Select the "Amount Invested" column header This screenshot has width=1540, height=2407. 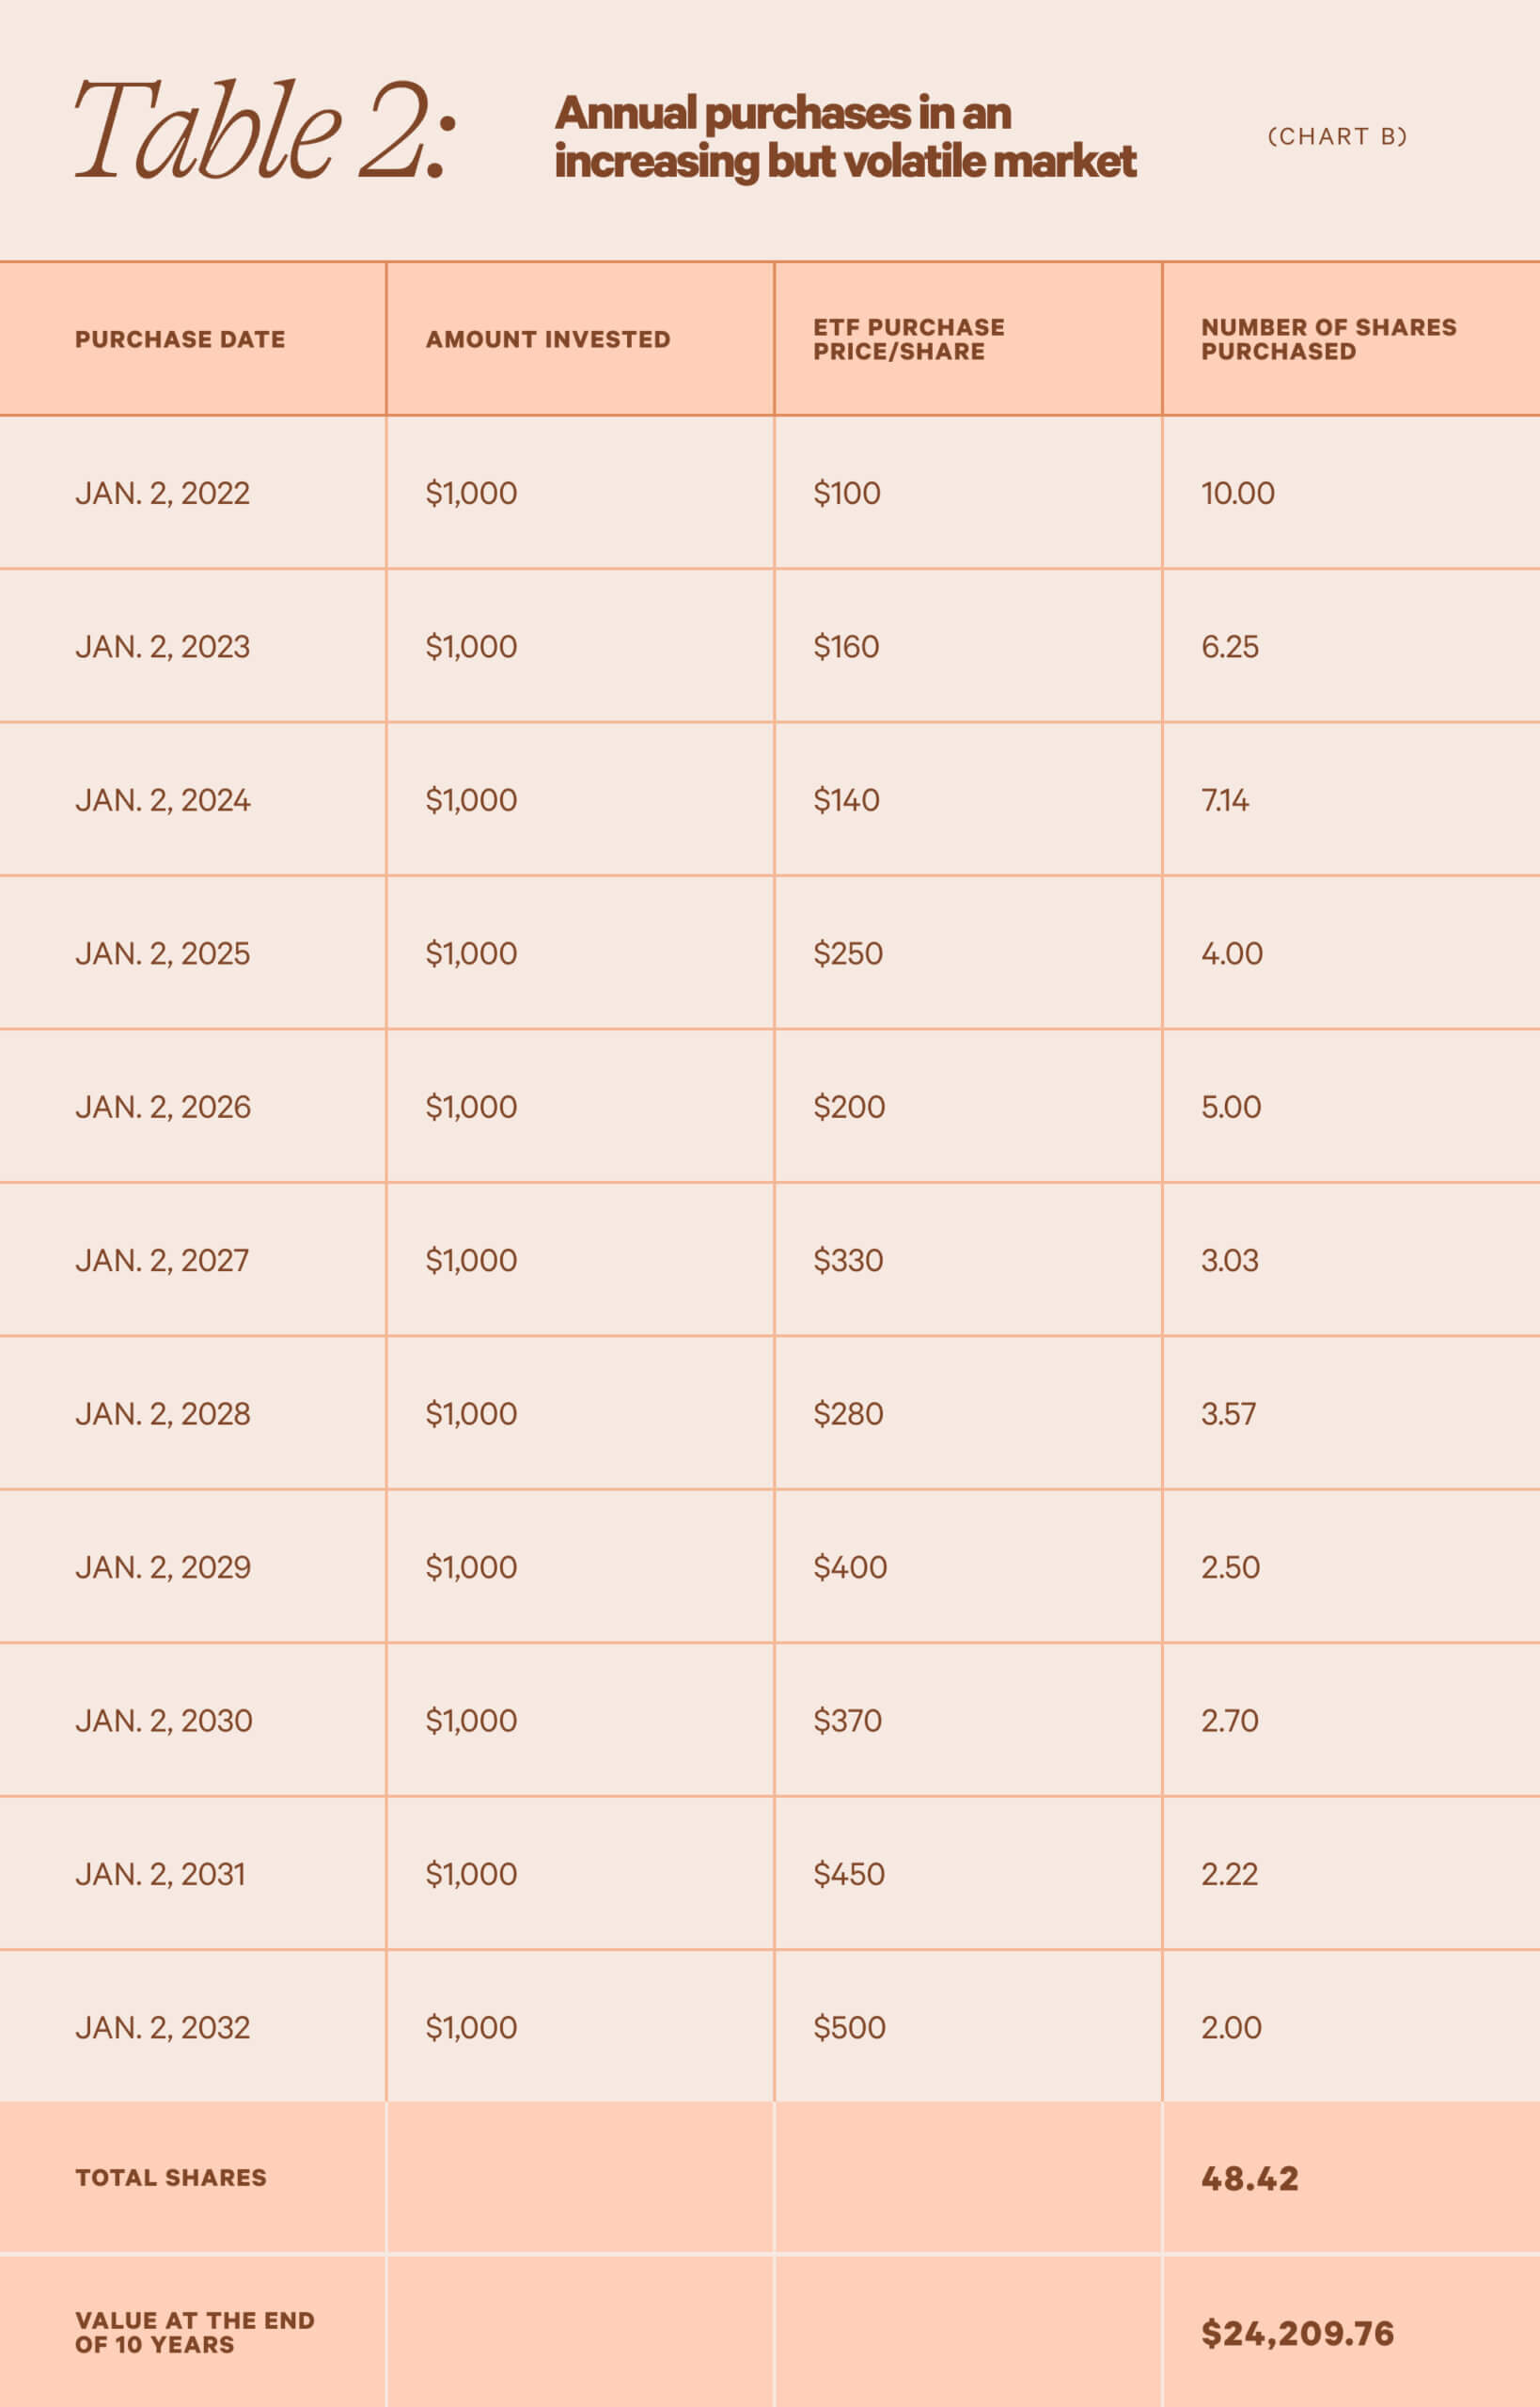[x=547, y=339]
